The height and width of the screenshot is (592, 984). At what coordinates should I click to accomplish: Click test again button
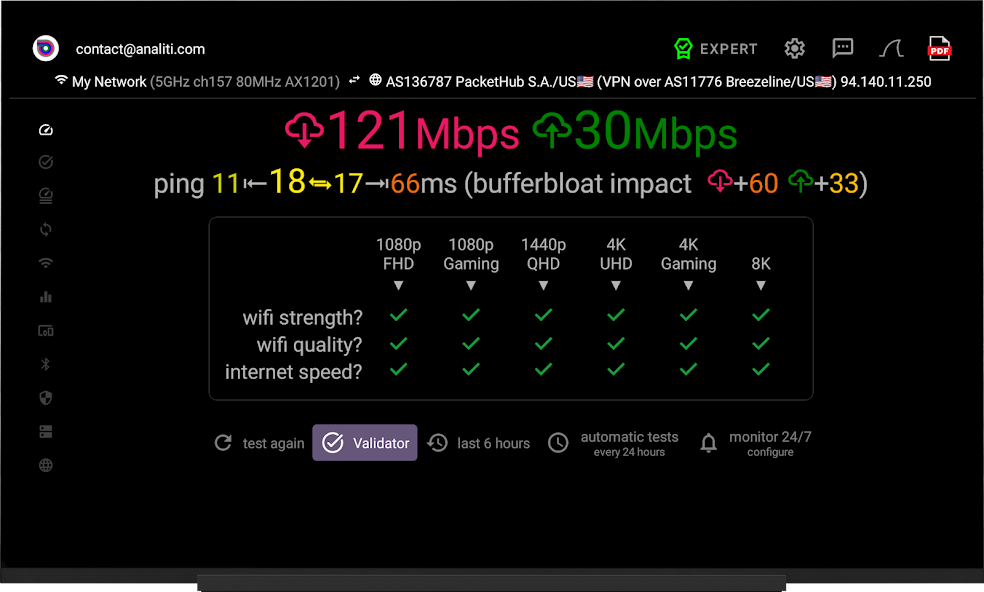click(259, 443)
